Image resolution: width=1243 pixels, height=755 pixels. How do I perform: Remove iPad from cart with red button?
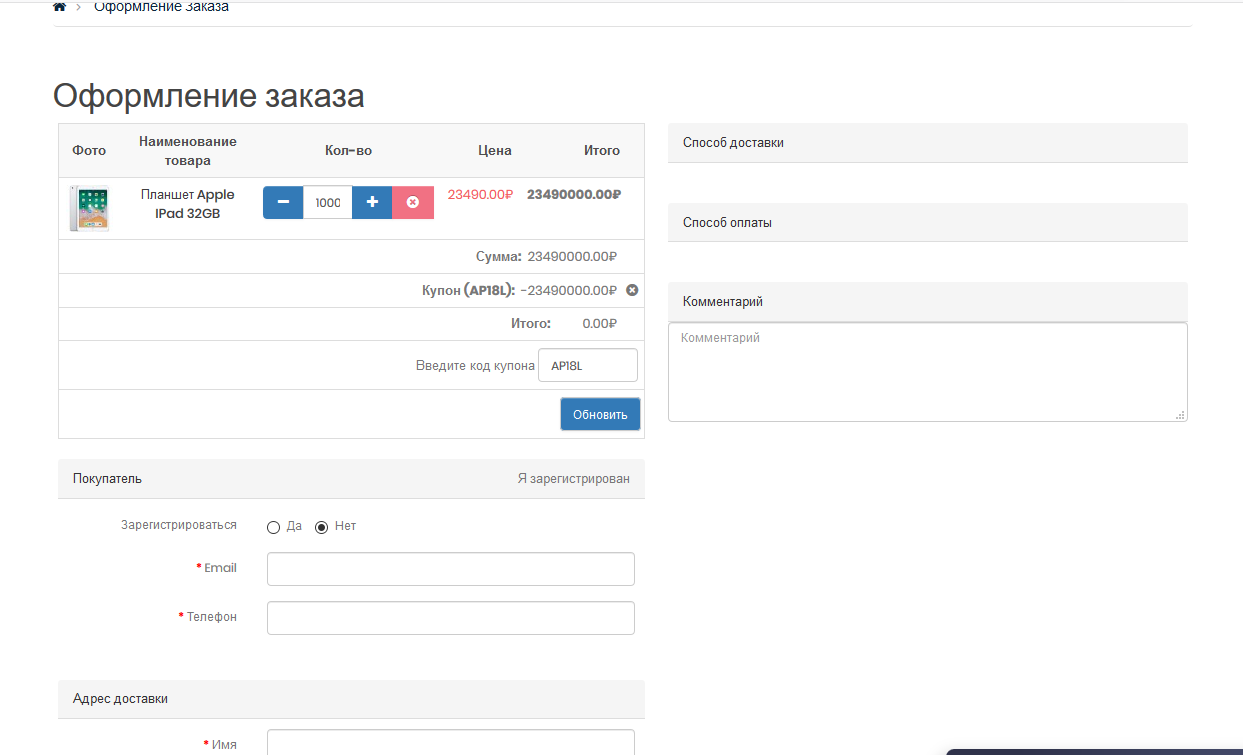pos(413,203)
